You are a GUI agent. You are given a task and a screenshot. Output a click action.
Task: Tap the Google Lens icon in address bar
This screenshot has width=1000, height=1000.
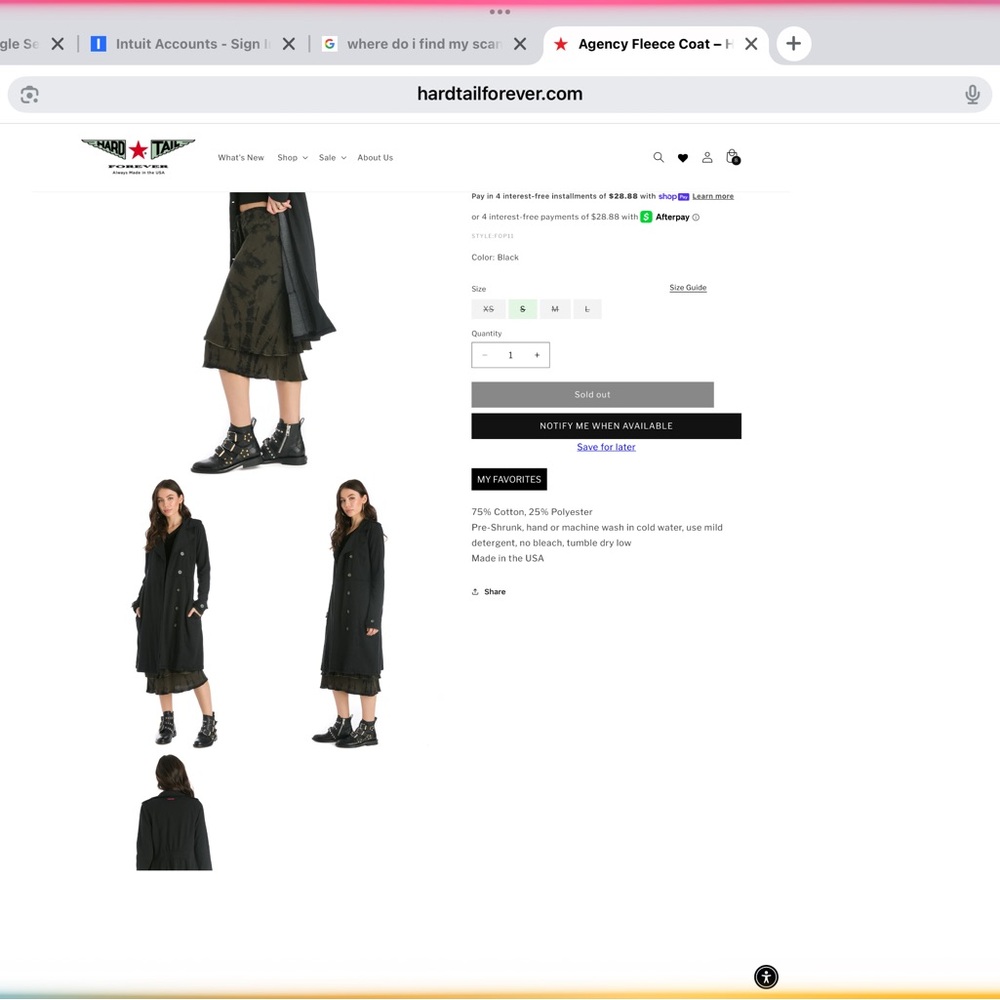point(29,94)
